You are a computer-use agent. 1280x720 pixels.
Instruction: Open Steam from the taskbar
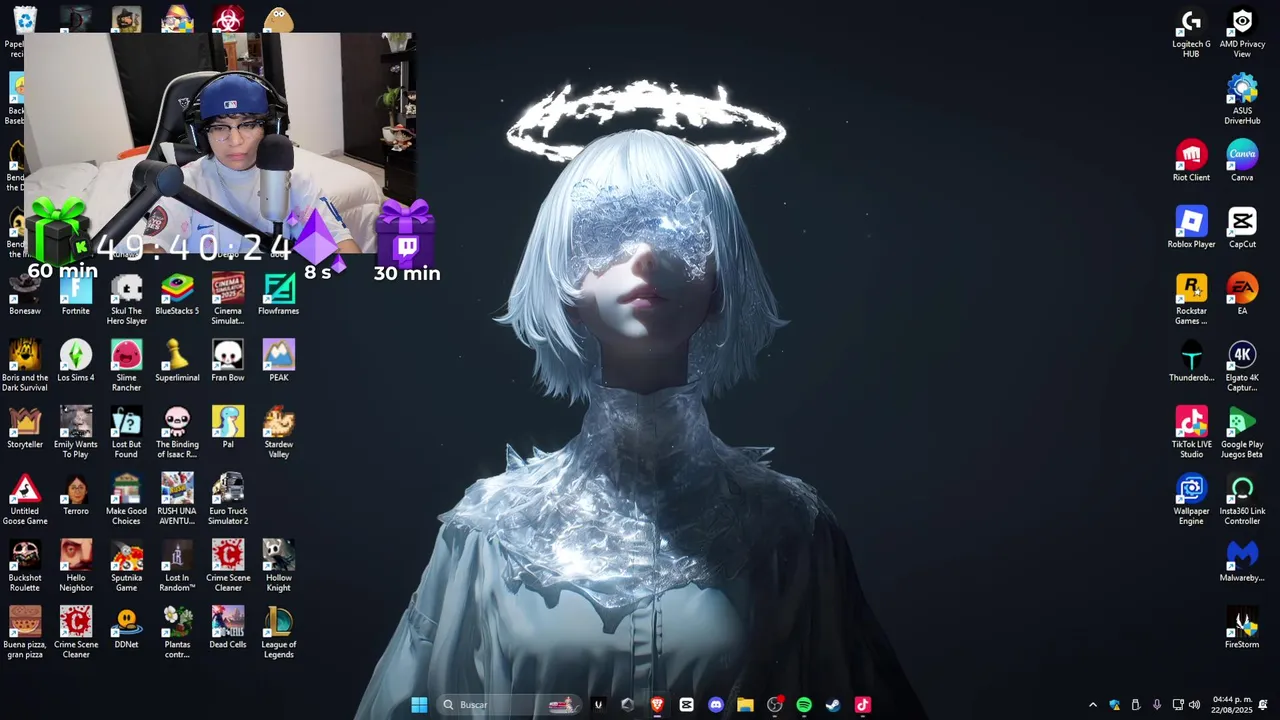pyautogui.click(x=833, y=705)
